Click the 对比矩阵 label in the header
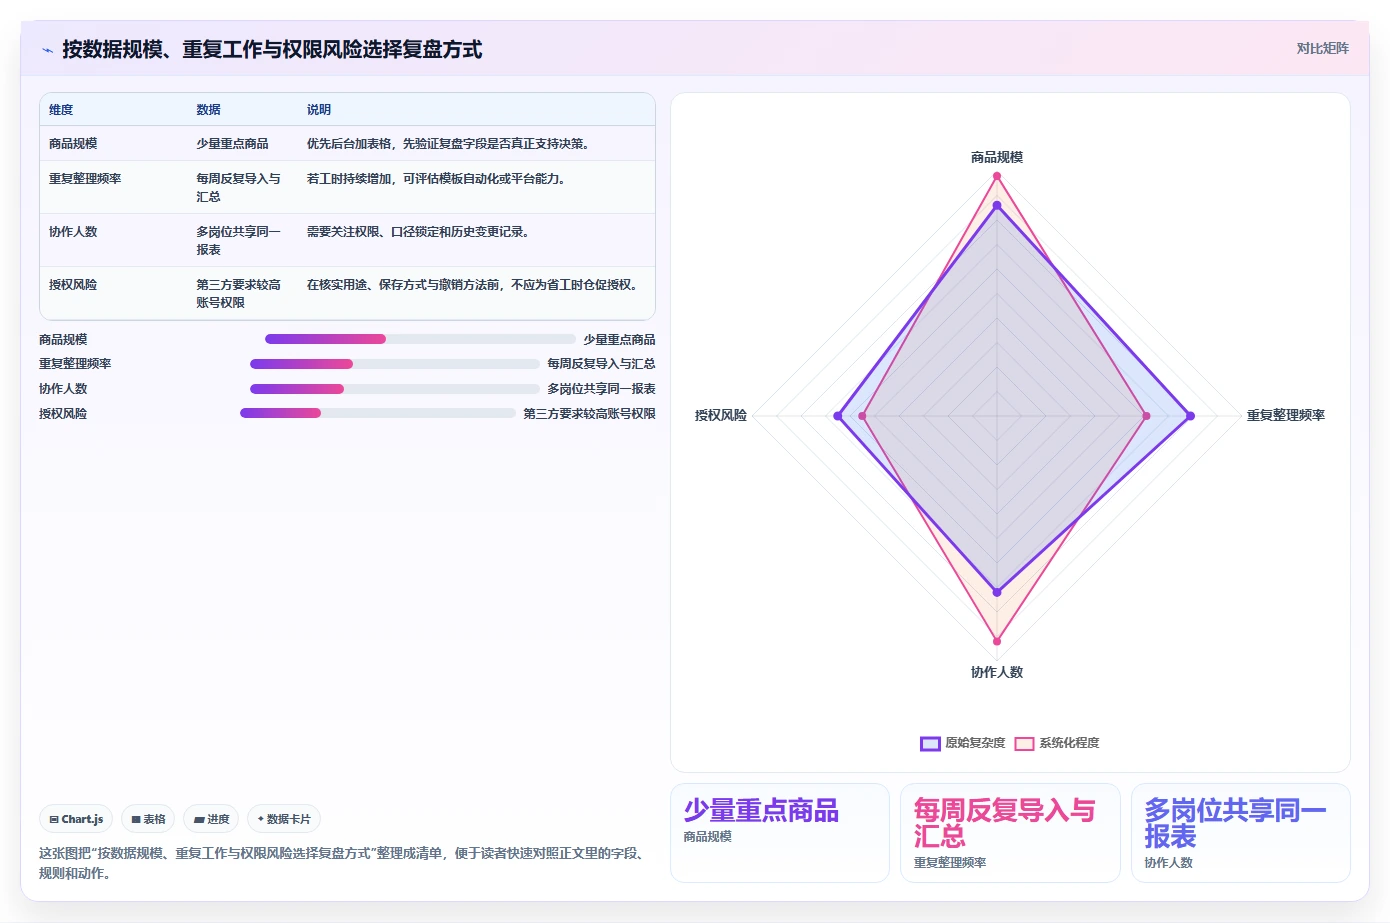This screenshot has width=1390, height=923. point(1322,48)
